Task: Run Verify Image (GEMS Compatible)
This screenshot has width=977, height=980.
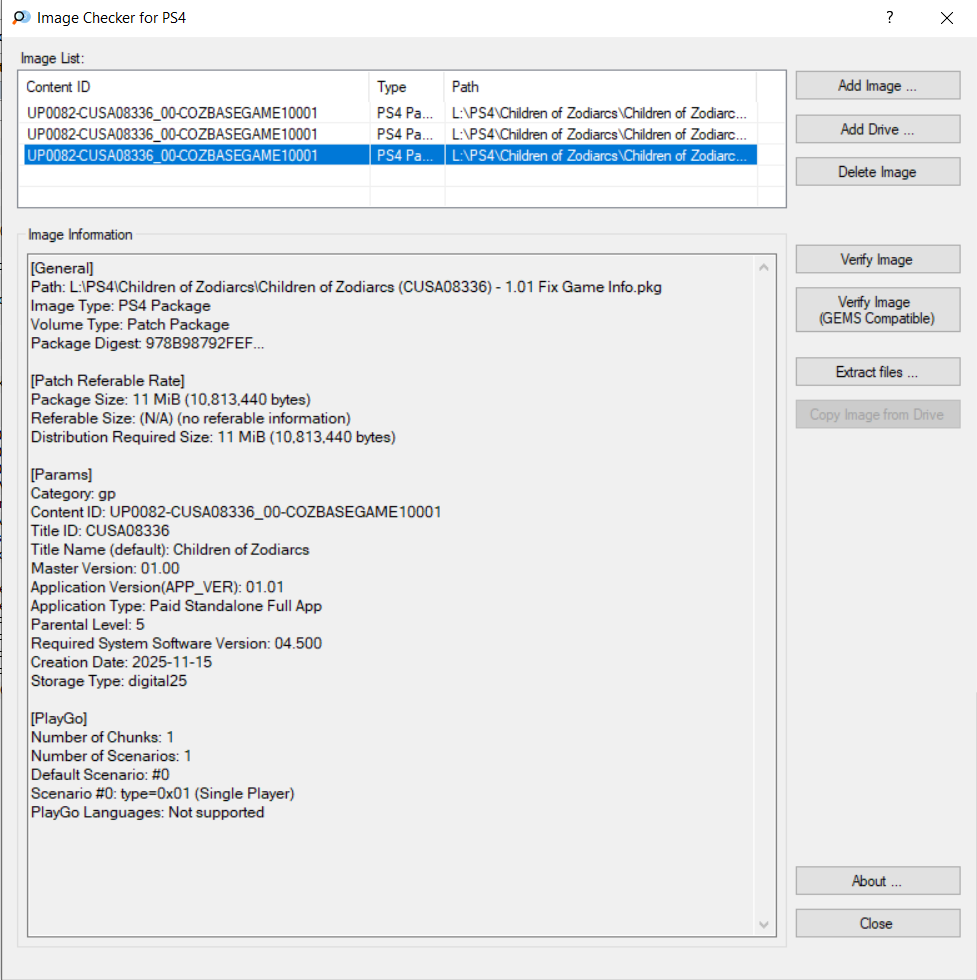Action: pyautogui.click(x=877, y=310)
